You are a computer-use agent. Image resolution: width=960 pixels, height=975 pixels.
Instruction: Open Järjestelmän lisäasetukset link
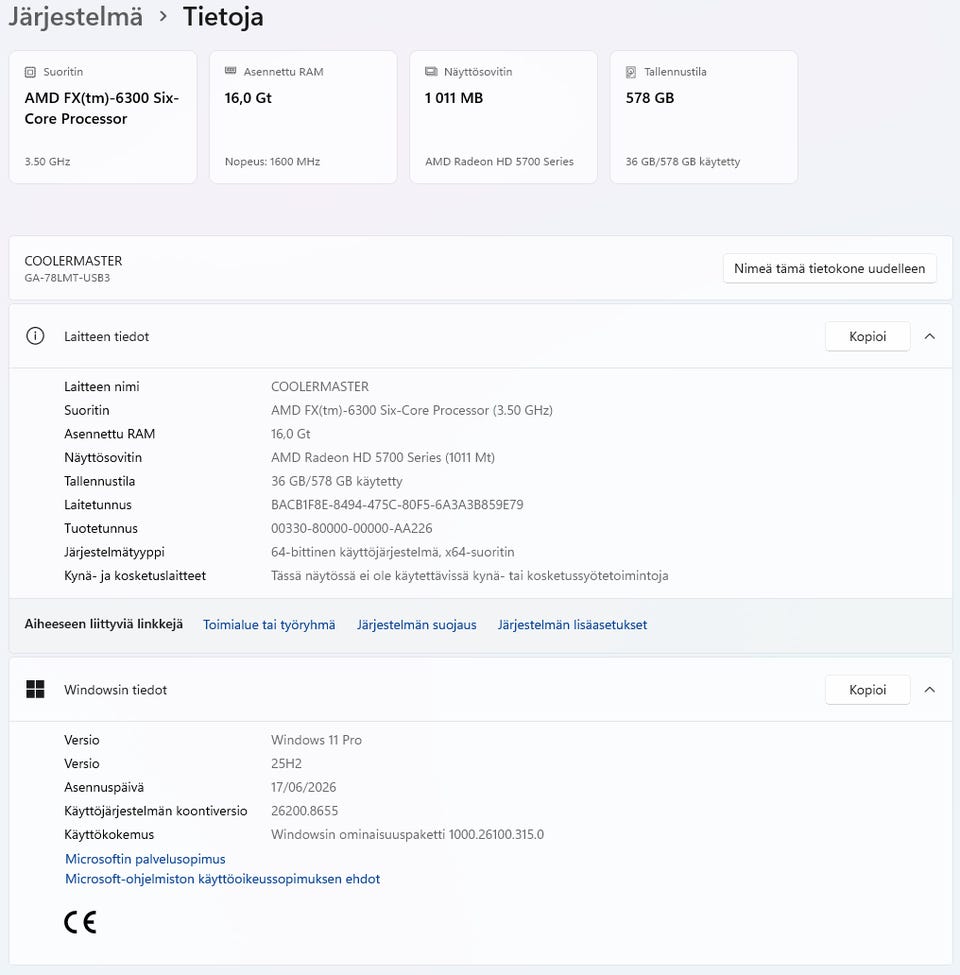[x=572, y=625]
